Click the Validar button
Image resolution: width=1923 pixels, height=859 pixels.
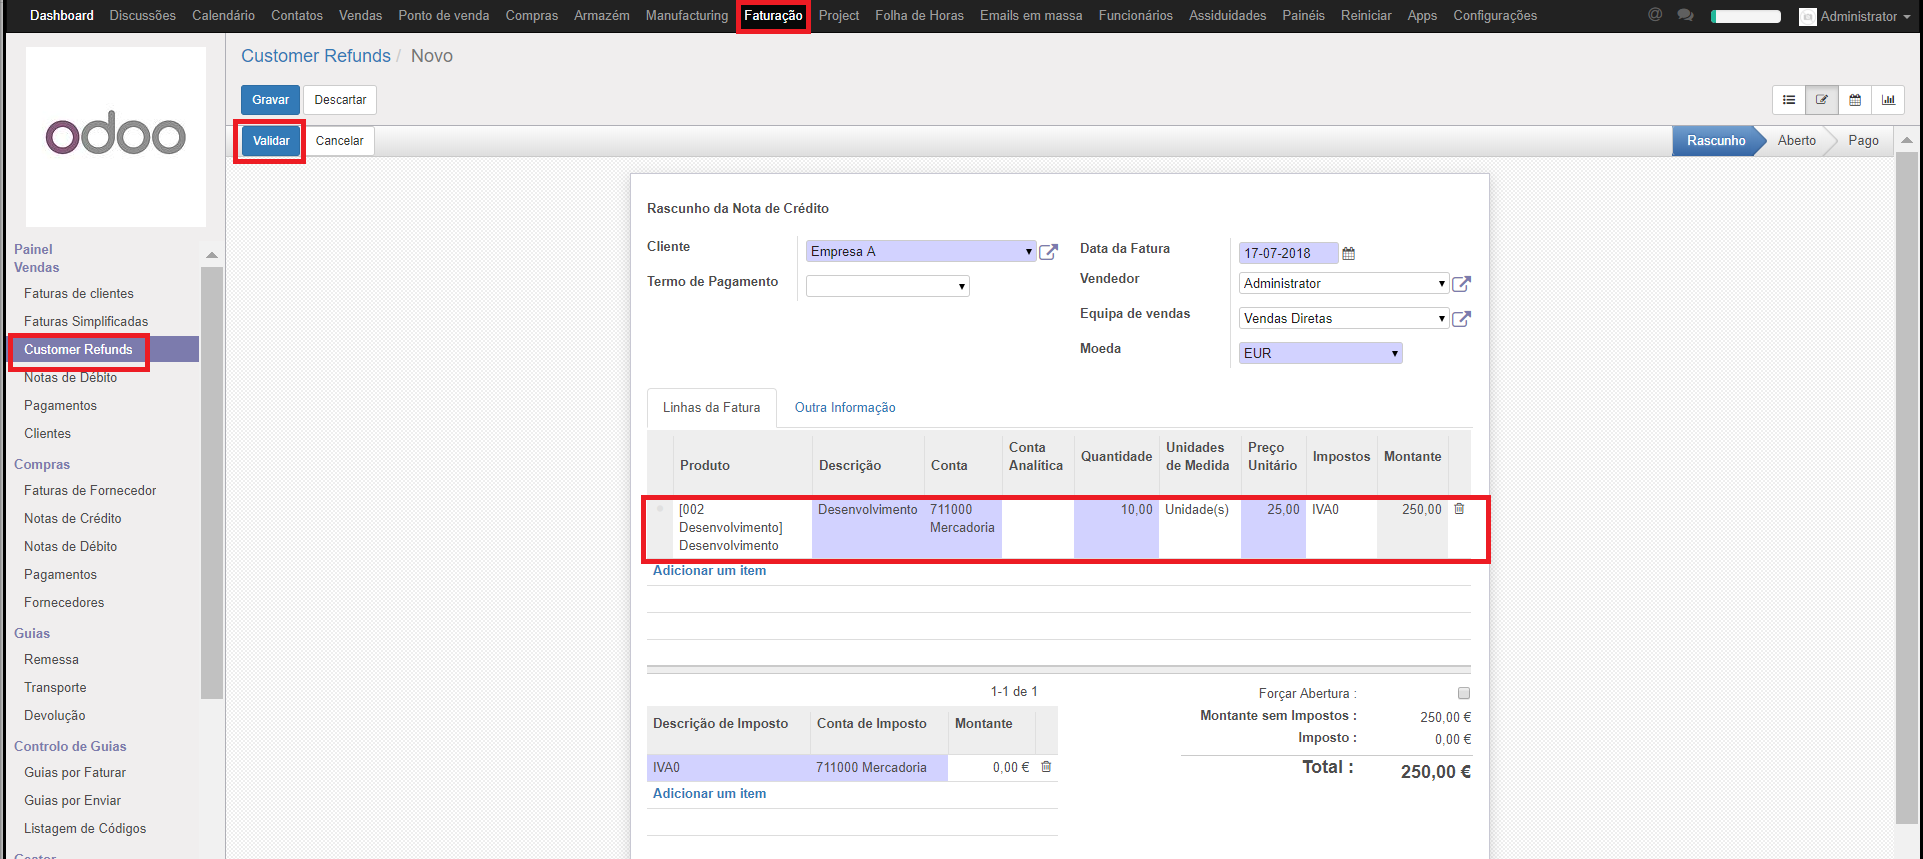(x=271, y=141)
